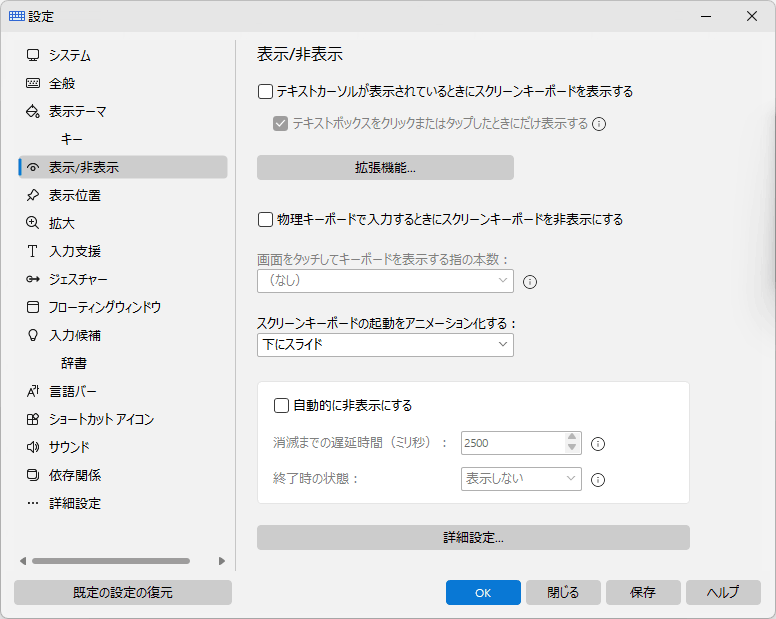Click the 依存関係 stacked icon
Image resolution: width=776 pixels, height=619 pixels.
pyautogui.click(x=33, y=476)
